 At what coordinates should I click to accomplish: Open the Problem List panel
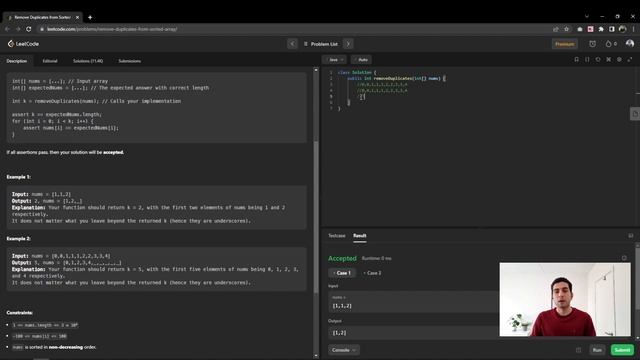(x=321, y=44)
